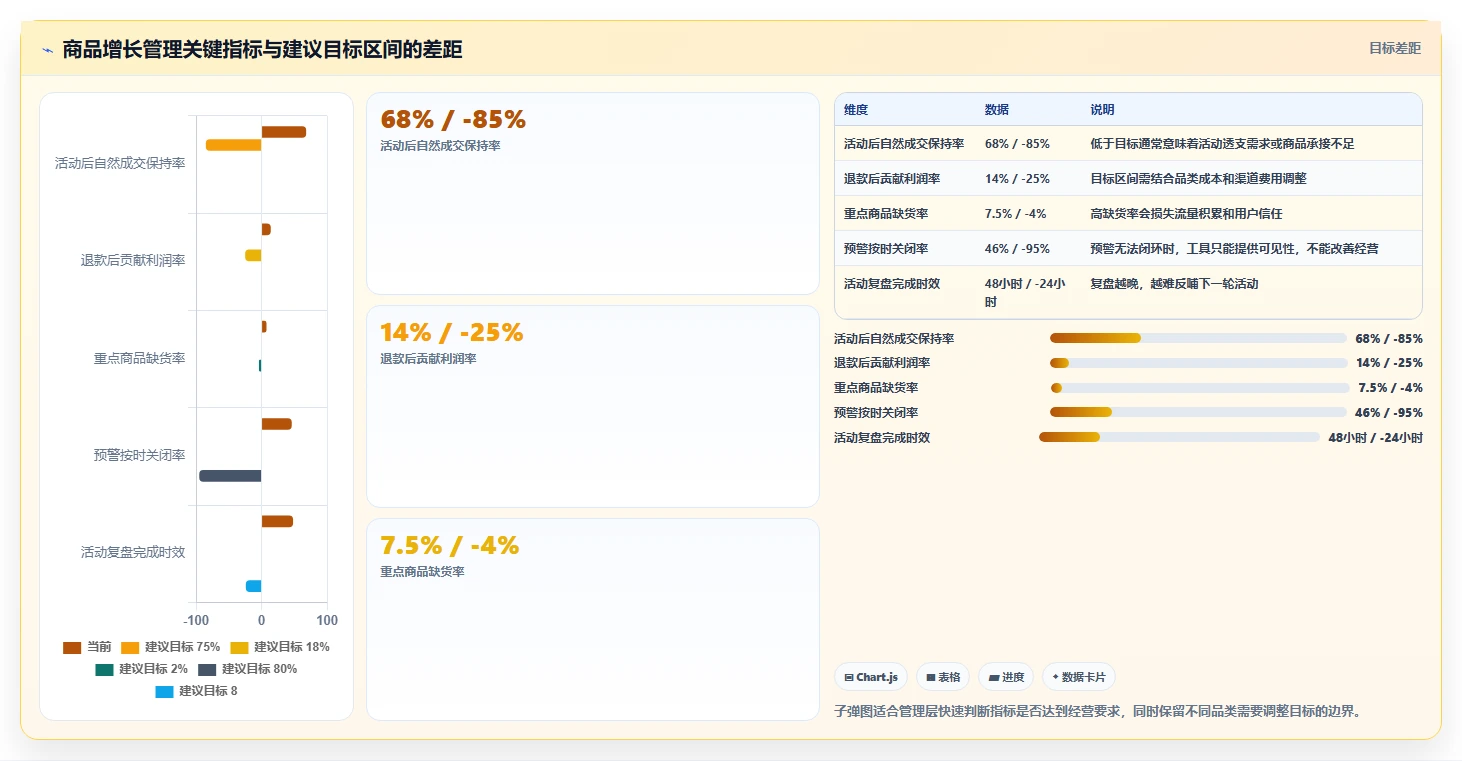1462x761 pixels.
Task: Click the 维度 column header
Action: (856, 110)
